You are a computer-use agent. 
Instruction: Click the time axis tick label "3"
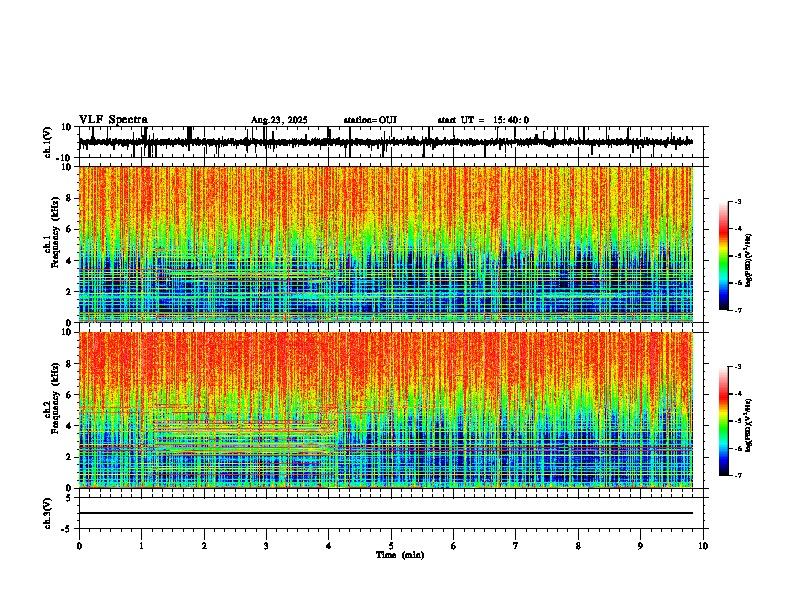(x=266, y=546)
